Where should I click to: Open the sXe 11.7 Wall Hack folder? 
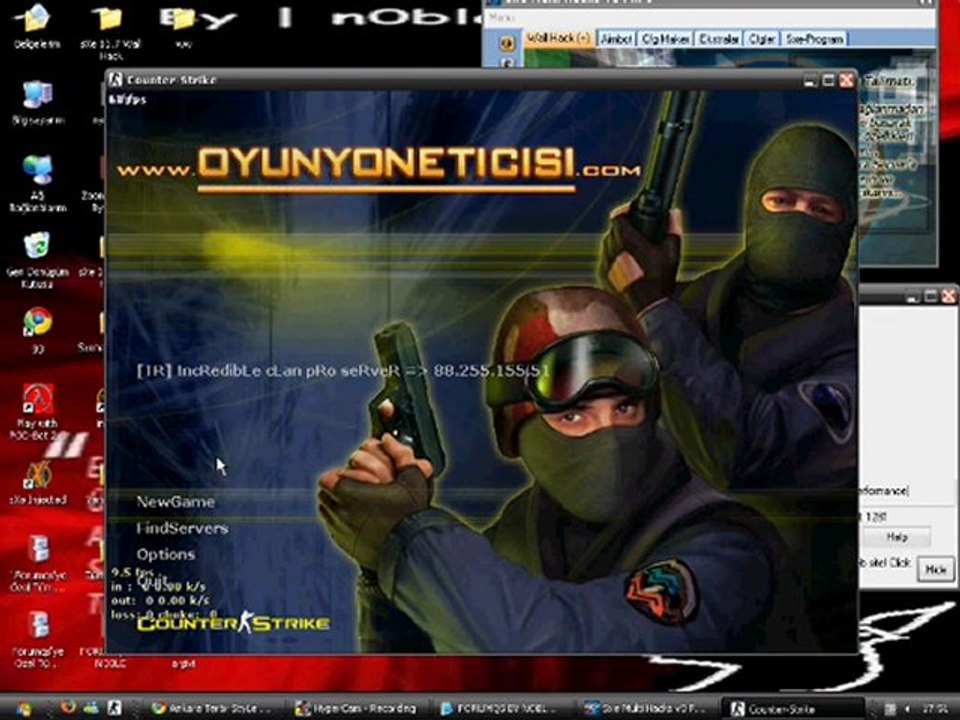(110, 31)
